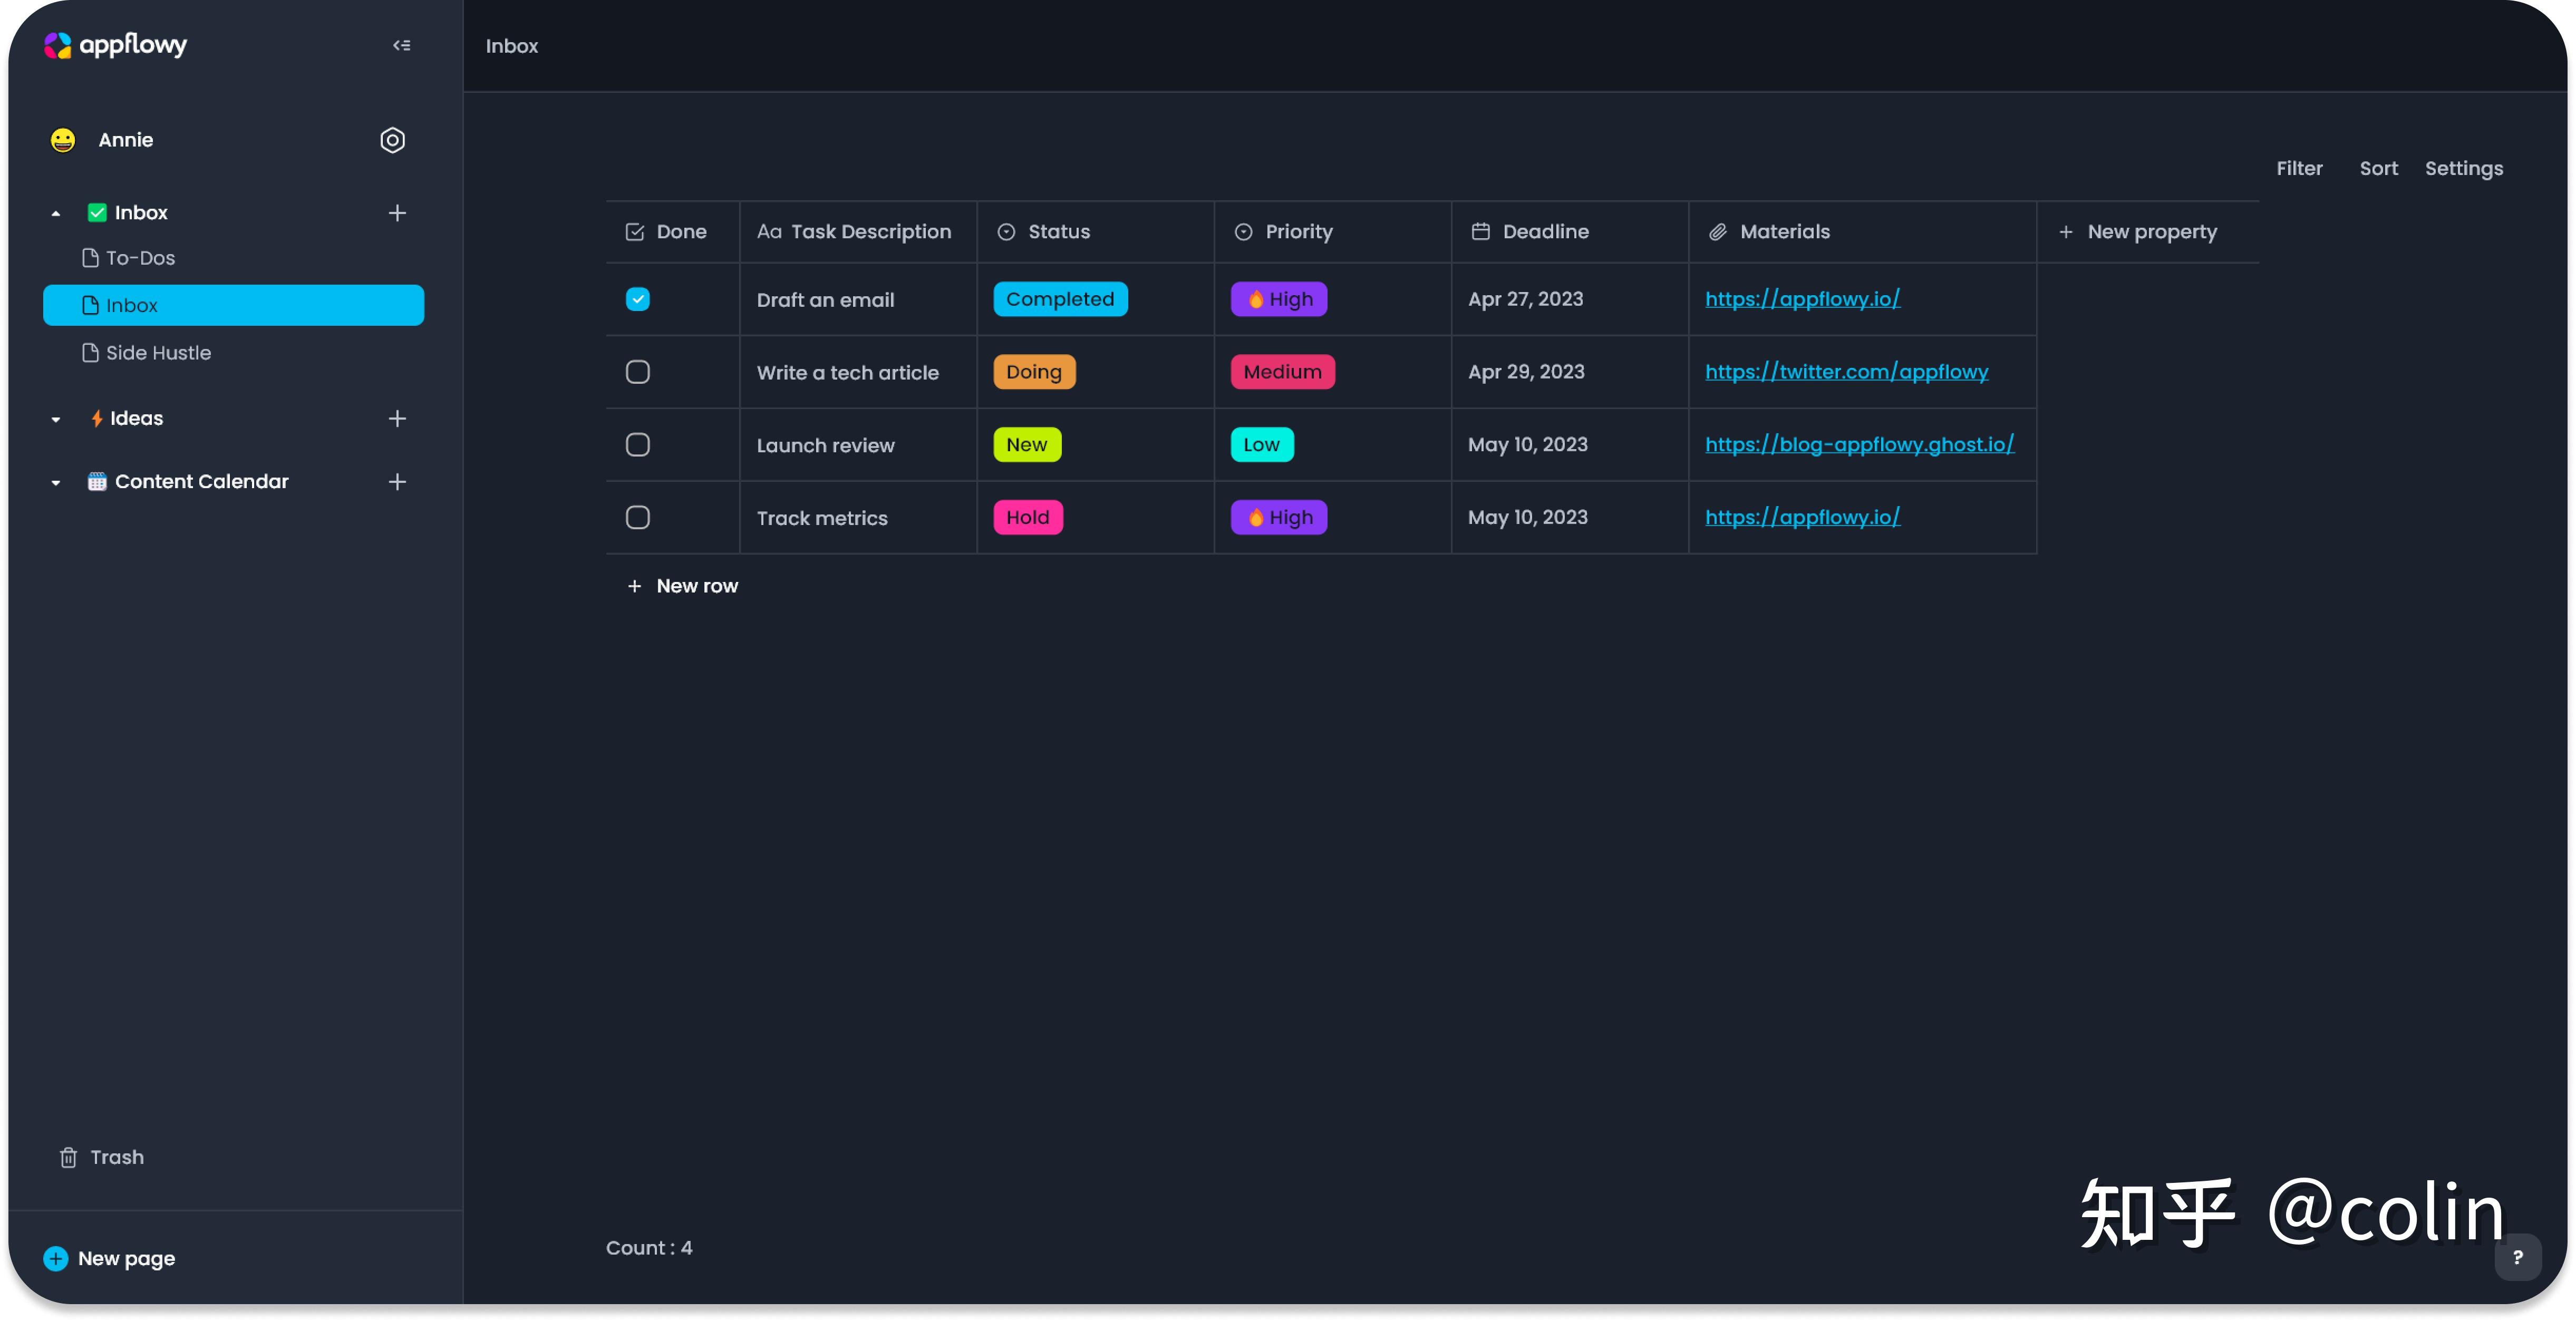Click the plus icon beside Content Calendar
2576x1321 pixels.
[x=397, y=481]
